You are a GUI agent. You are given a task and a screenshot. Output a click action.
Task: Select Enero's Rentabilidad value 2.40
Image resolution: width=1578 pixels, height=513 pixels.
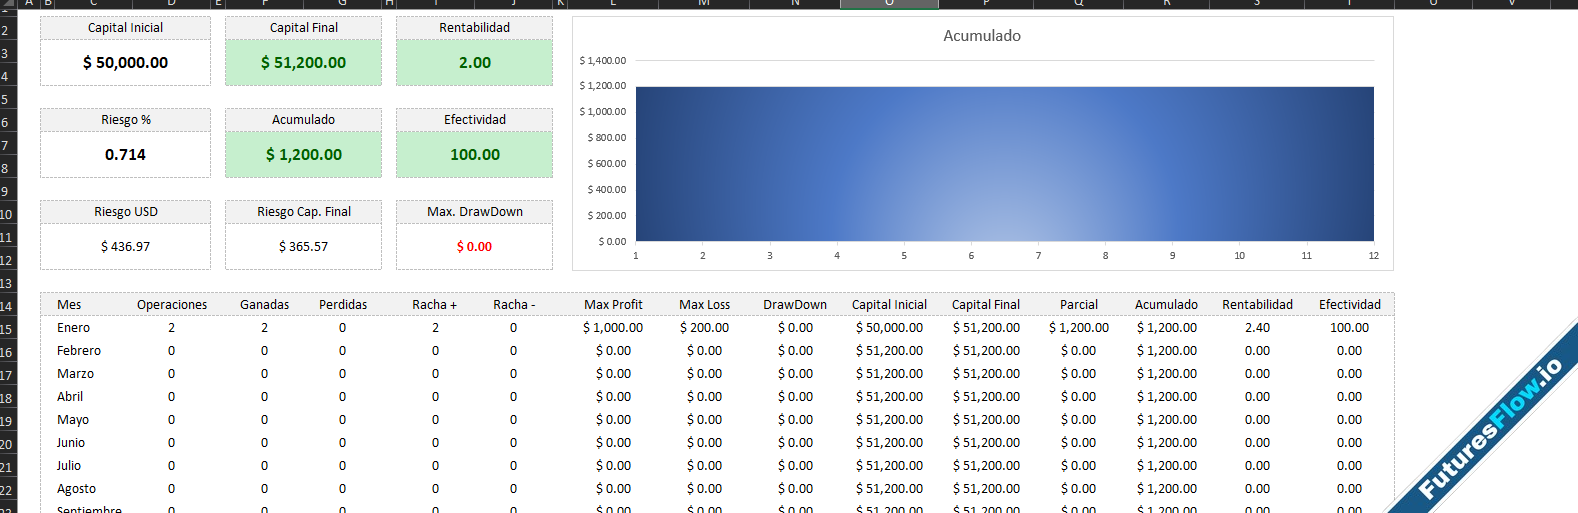click(x=1257, y=328)
